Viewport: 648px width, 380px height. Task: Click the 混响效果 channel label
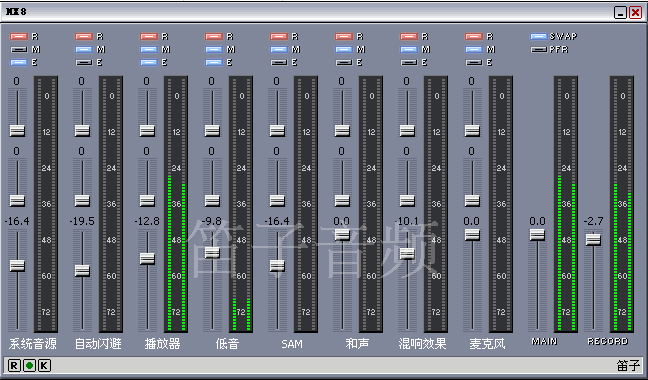422,344
